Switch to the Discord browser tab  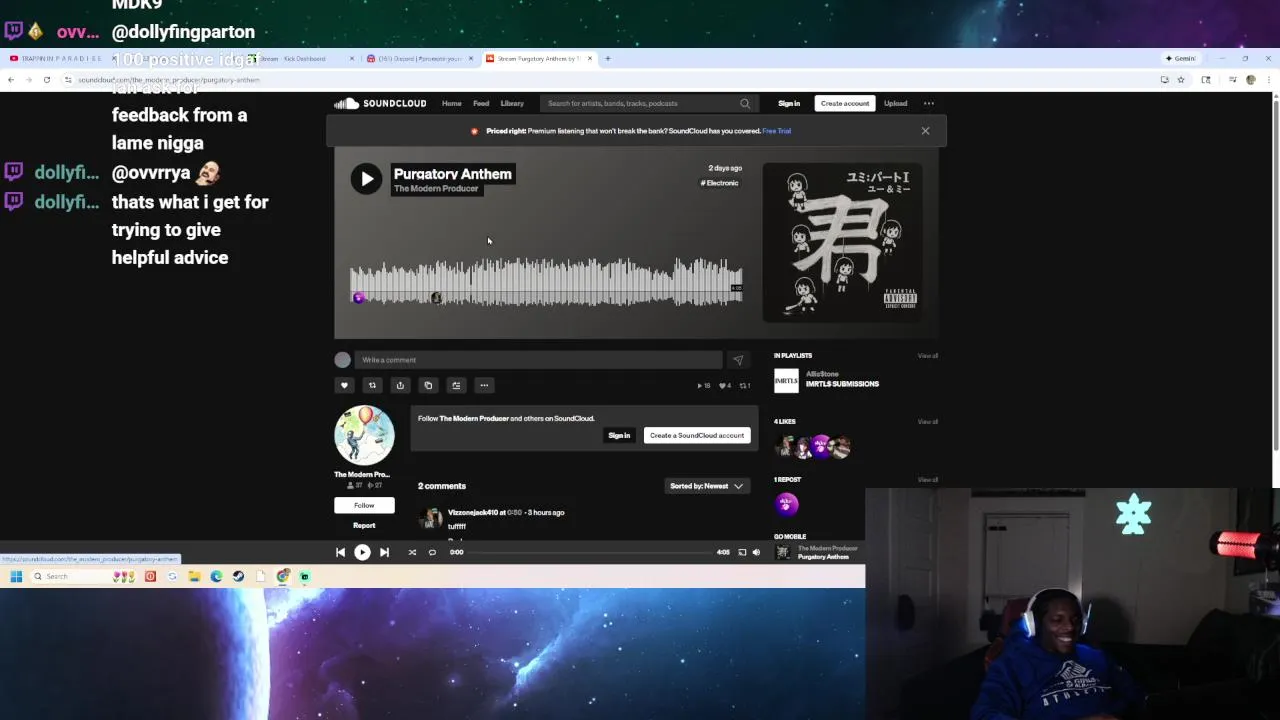pos(418,58)
